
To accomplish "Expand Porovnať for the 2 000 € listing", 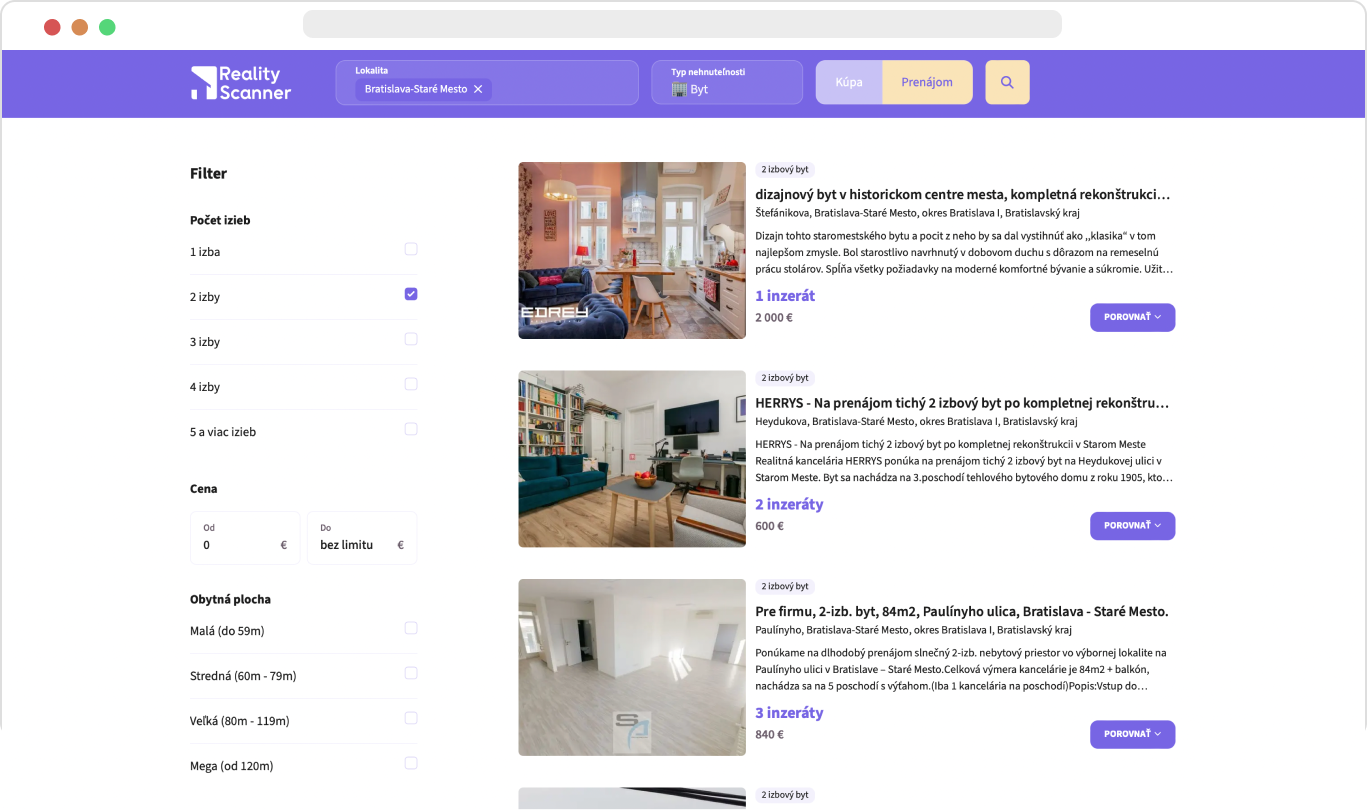I will pyautogui.click(x=1132, y=317).
